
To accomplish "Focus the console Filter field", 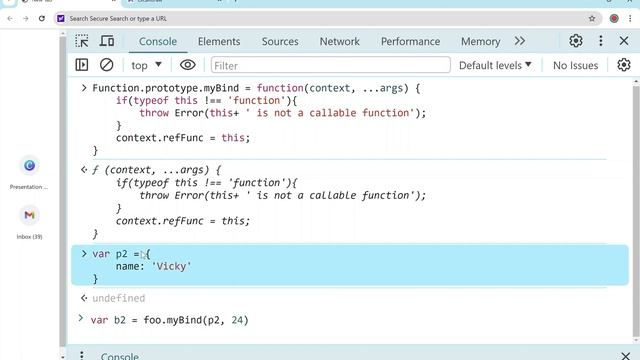I will point(331,65).
